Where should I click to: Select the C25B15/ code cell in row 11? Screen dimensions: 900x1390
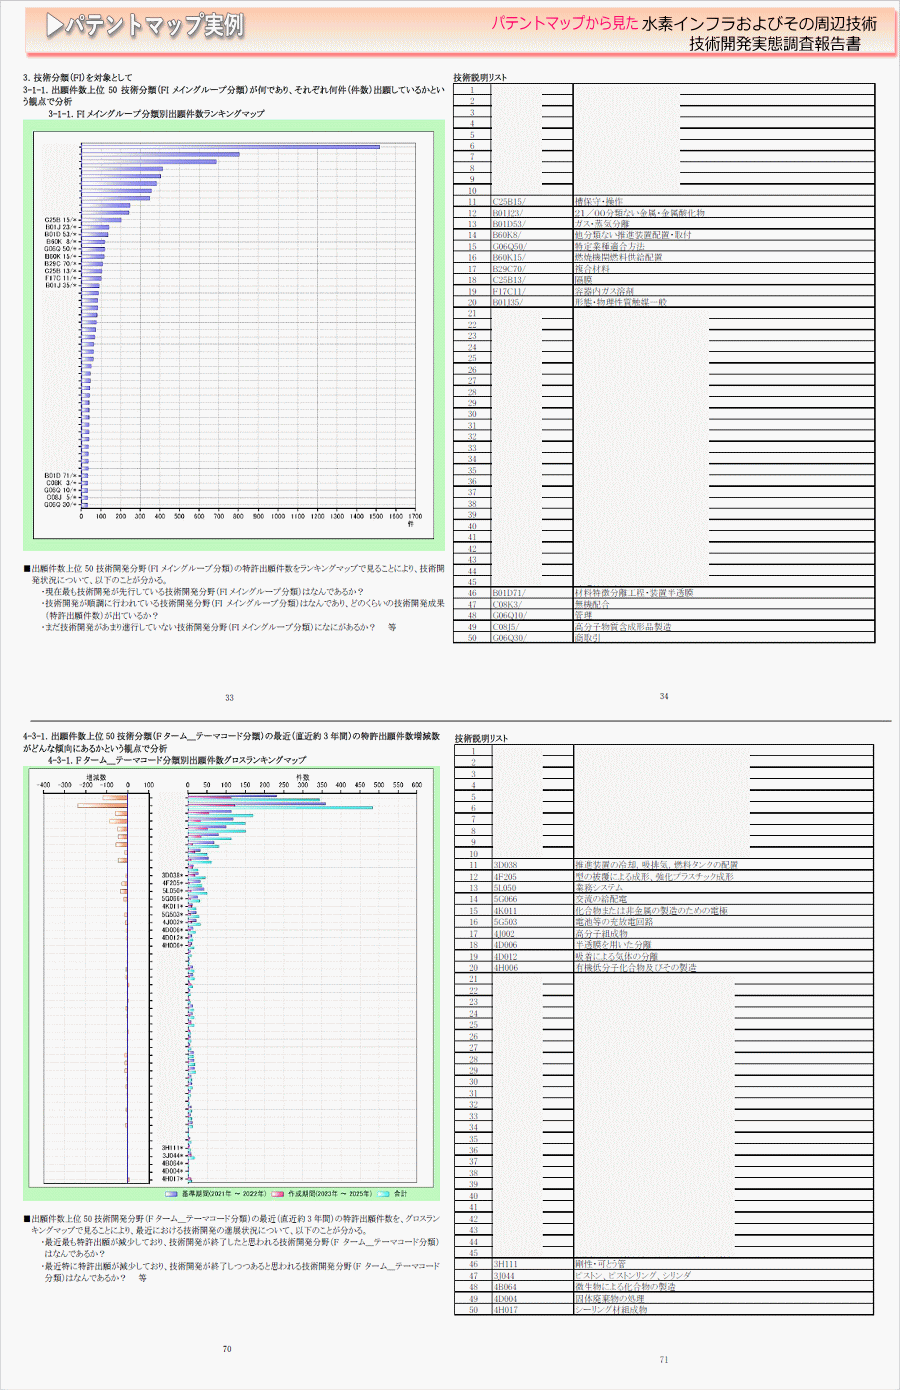tap(508, 202)
